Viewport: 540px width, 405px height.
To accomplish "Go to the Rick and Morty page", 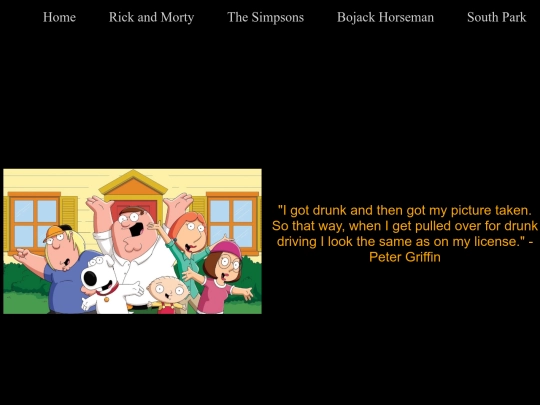I will pyautogui.click(x=152, y=17).
